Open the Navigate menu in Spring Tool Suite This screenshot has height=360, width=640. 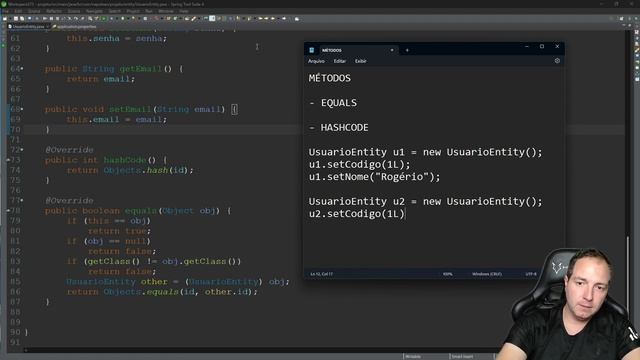tap(94, 11)
